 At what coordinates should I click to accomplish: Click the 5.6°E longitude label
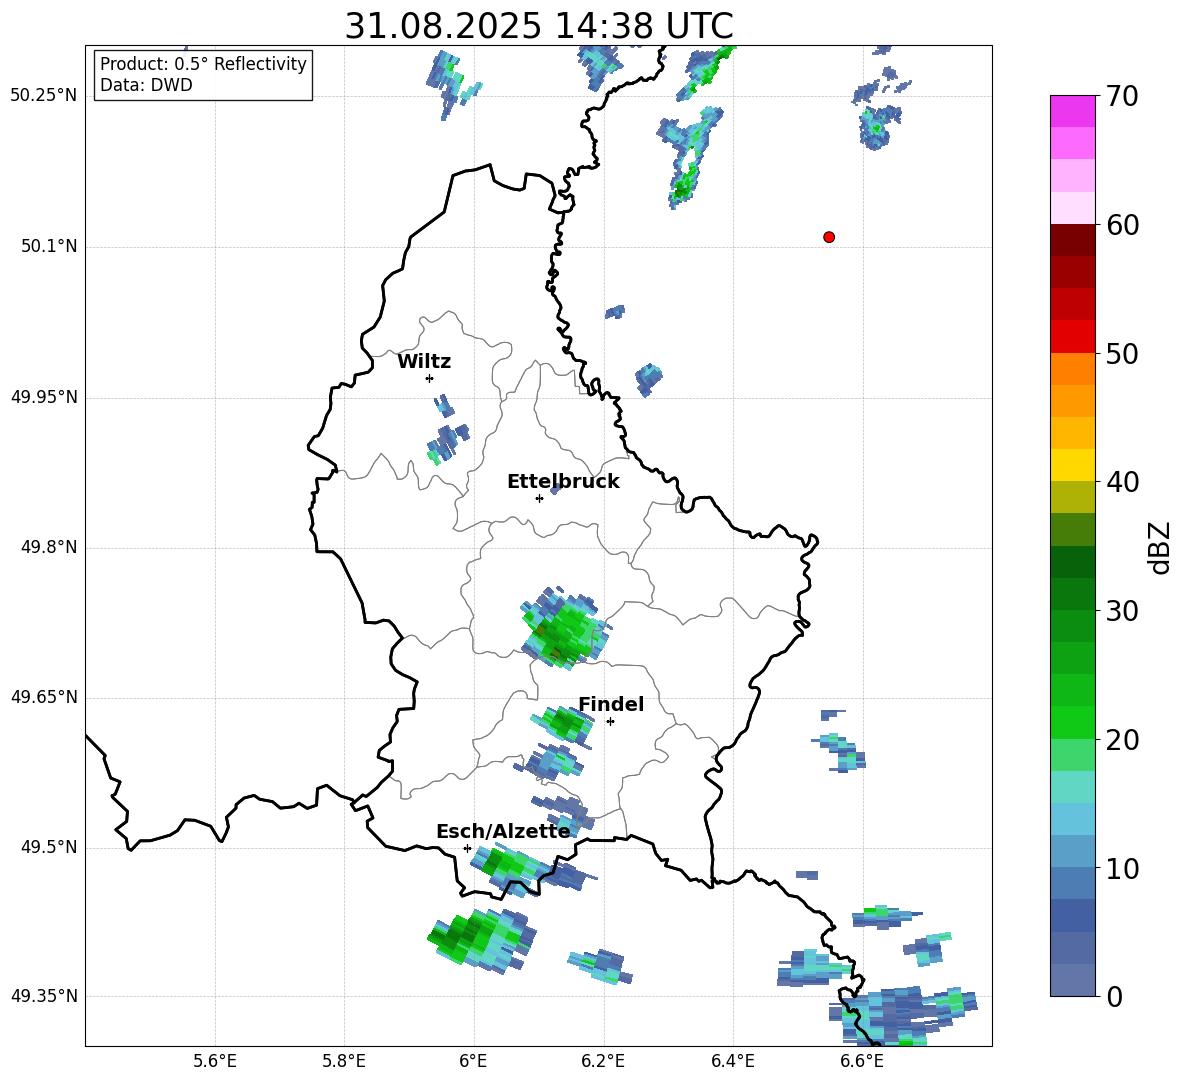215,1061
